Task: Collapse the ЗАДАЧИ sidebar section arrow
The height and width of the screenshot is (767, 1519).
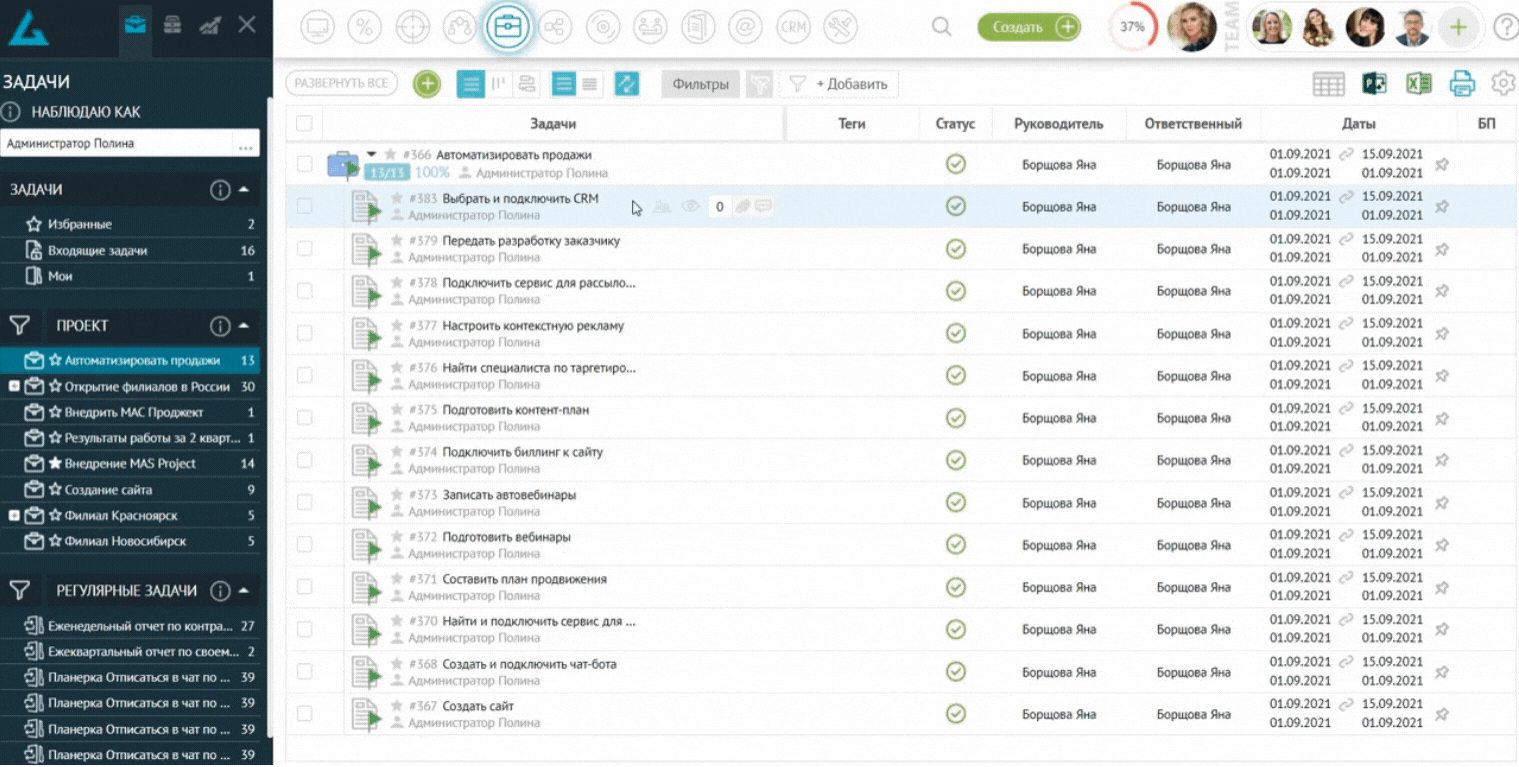Action: click(x=243, y=189)
